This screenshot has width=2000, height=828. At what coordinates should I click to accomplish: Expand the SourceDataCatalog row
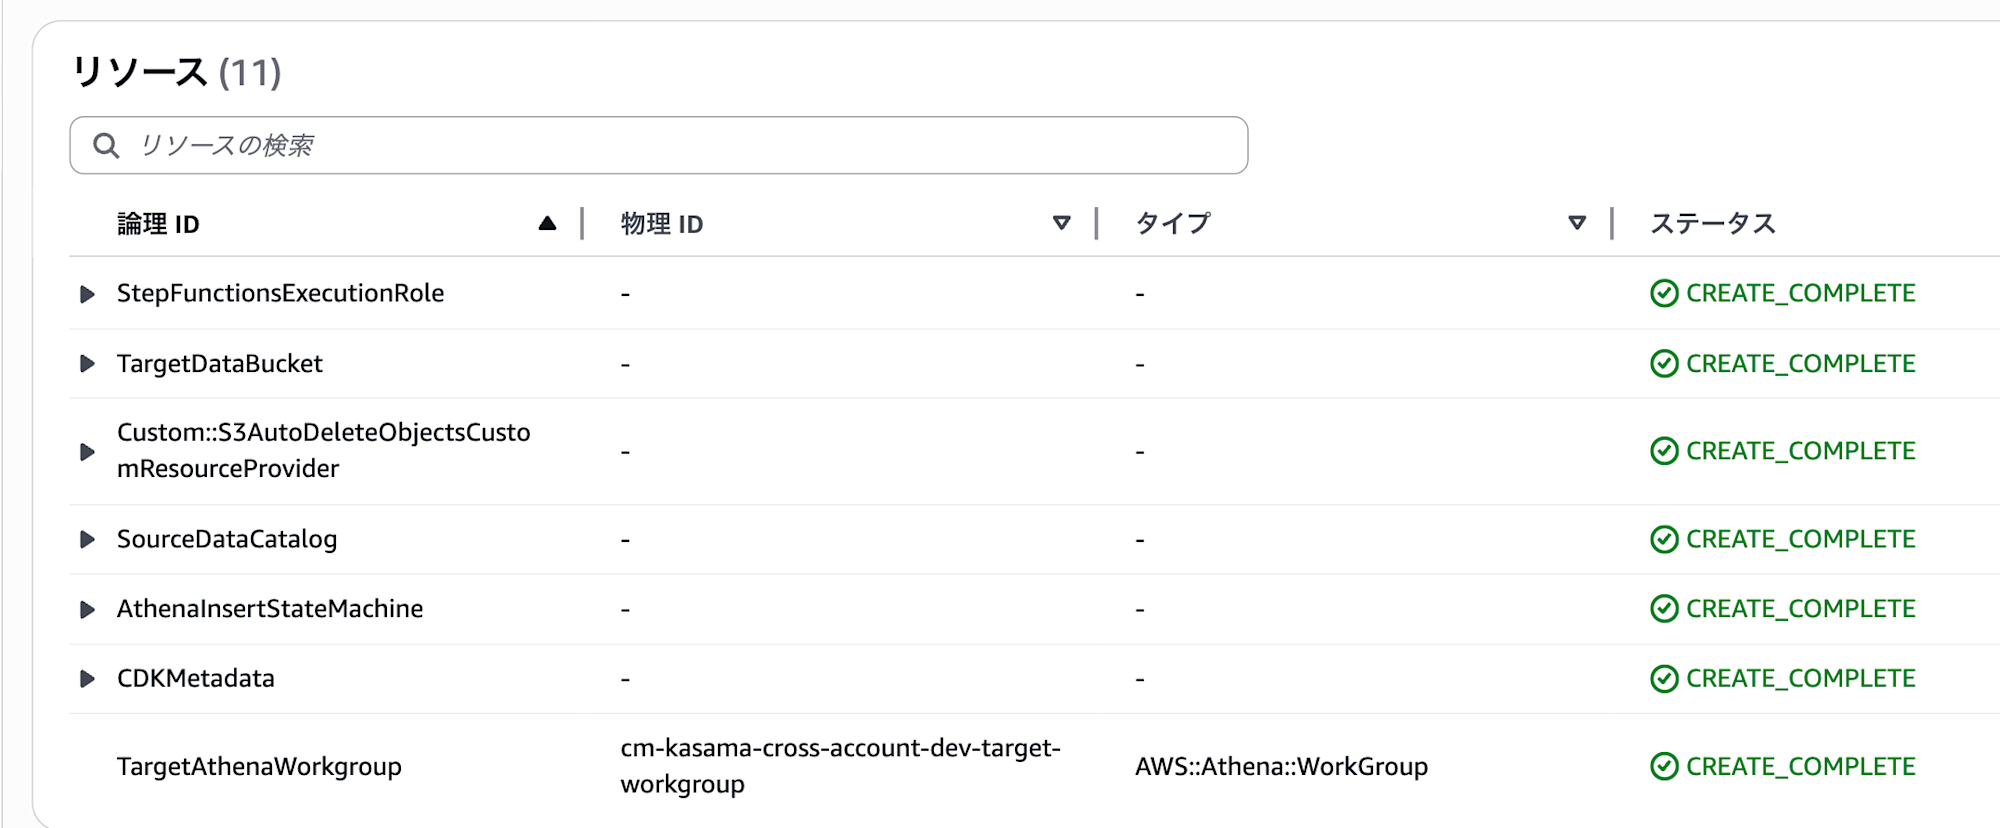click(x=88, y=540)
